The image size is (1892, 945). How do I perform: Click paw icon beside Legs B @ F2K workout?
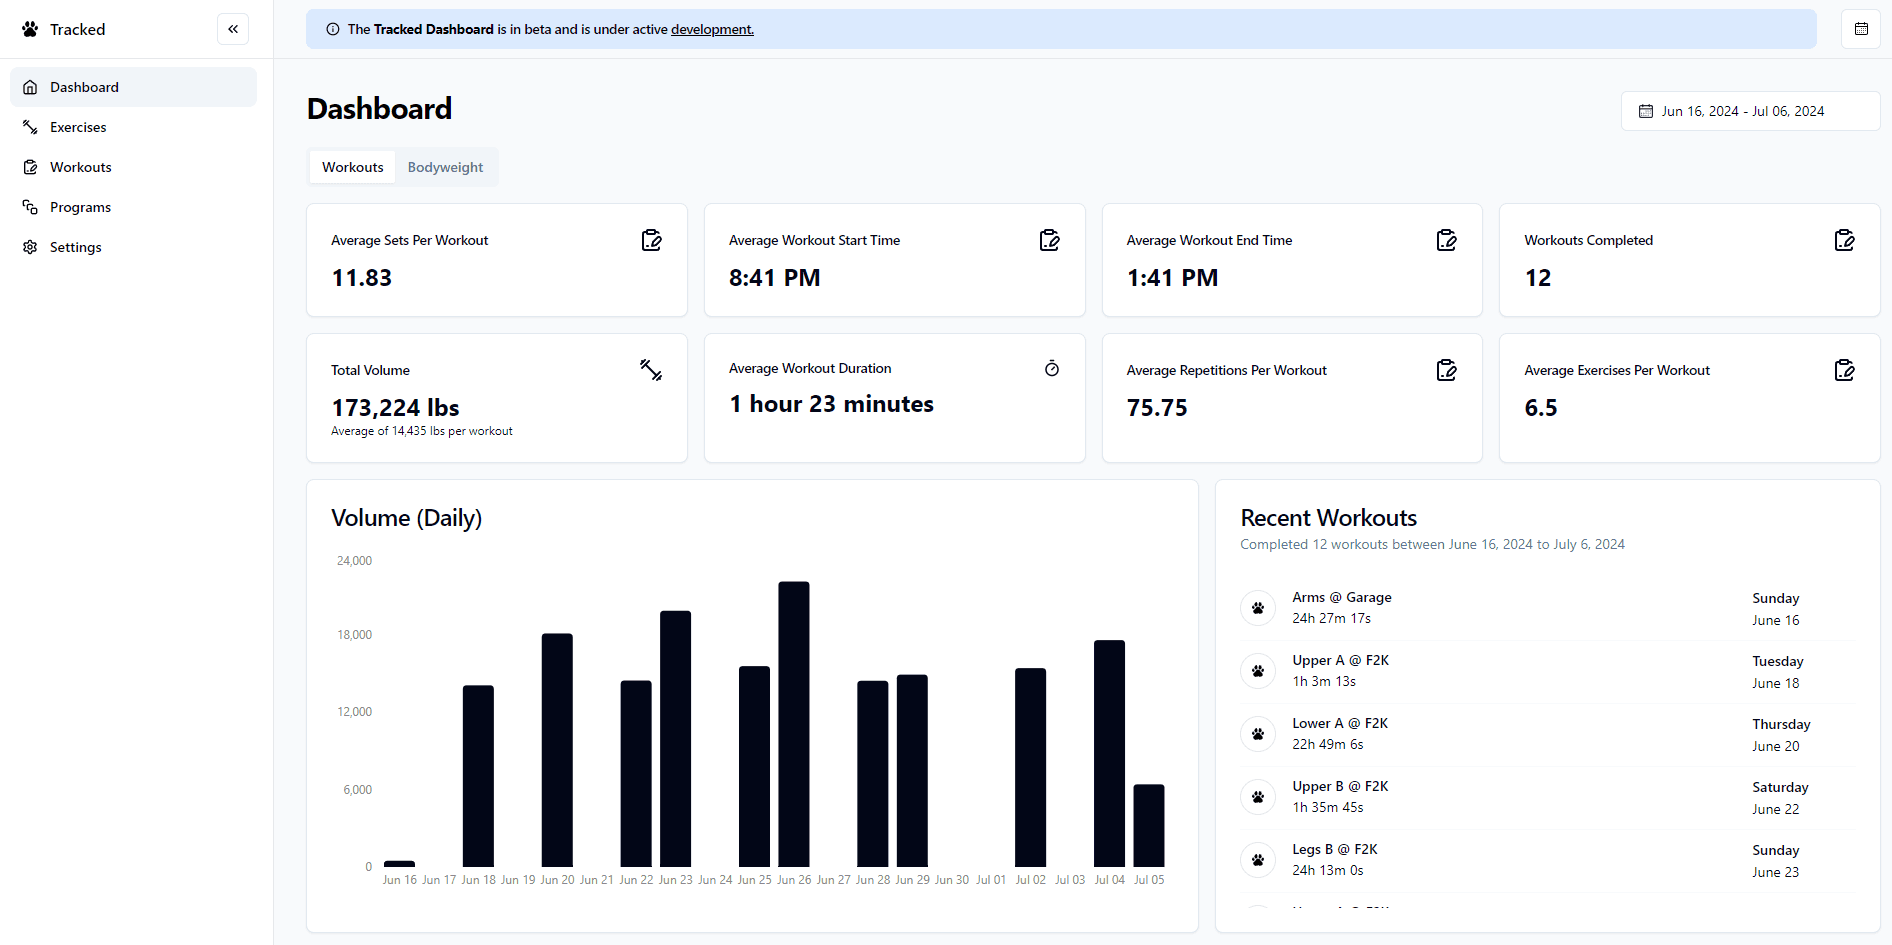point(1258,860)
